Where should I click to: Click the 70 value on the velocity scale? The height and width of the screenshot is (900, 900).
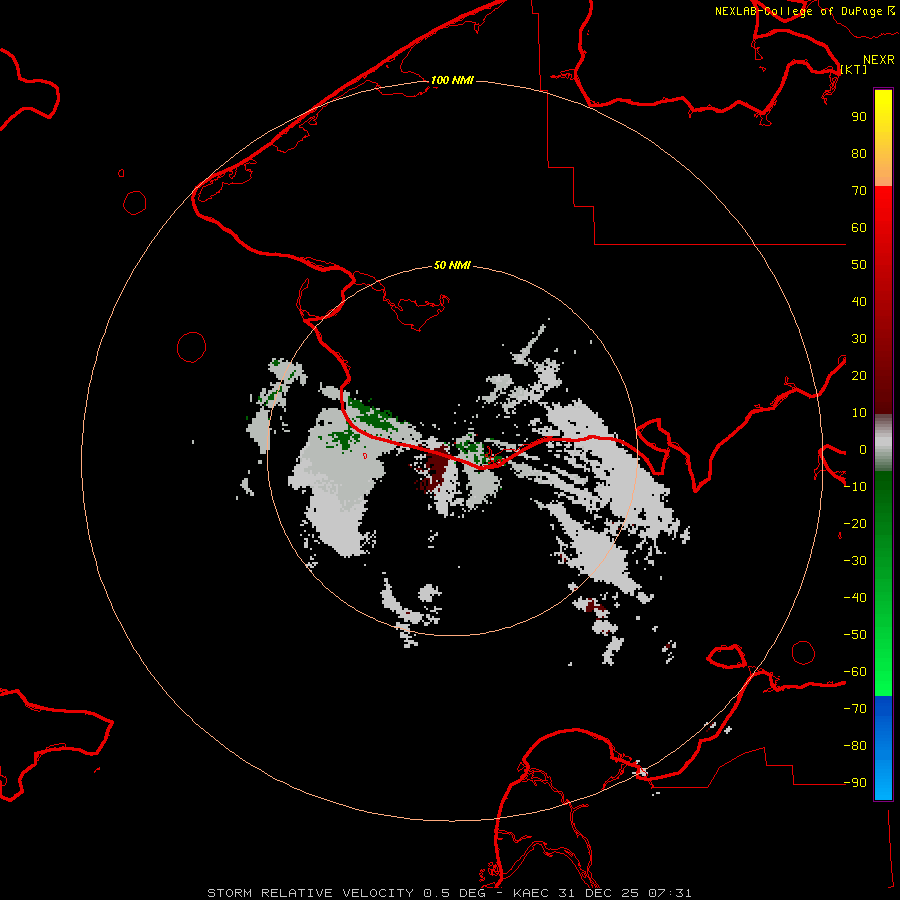(x=859, y=191)
